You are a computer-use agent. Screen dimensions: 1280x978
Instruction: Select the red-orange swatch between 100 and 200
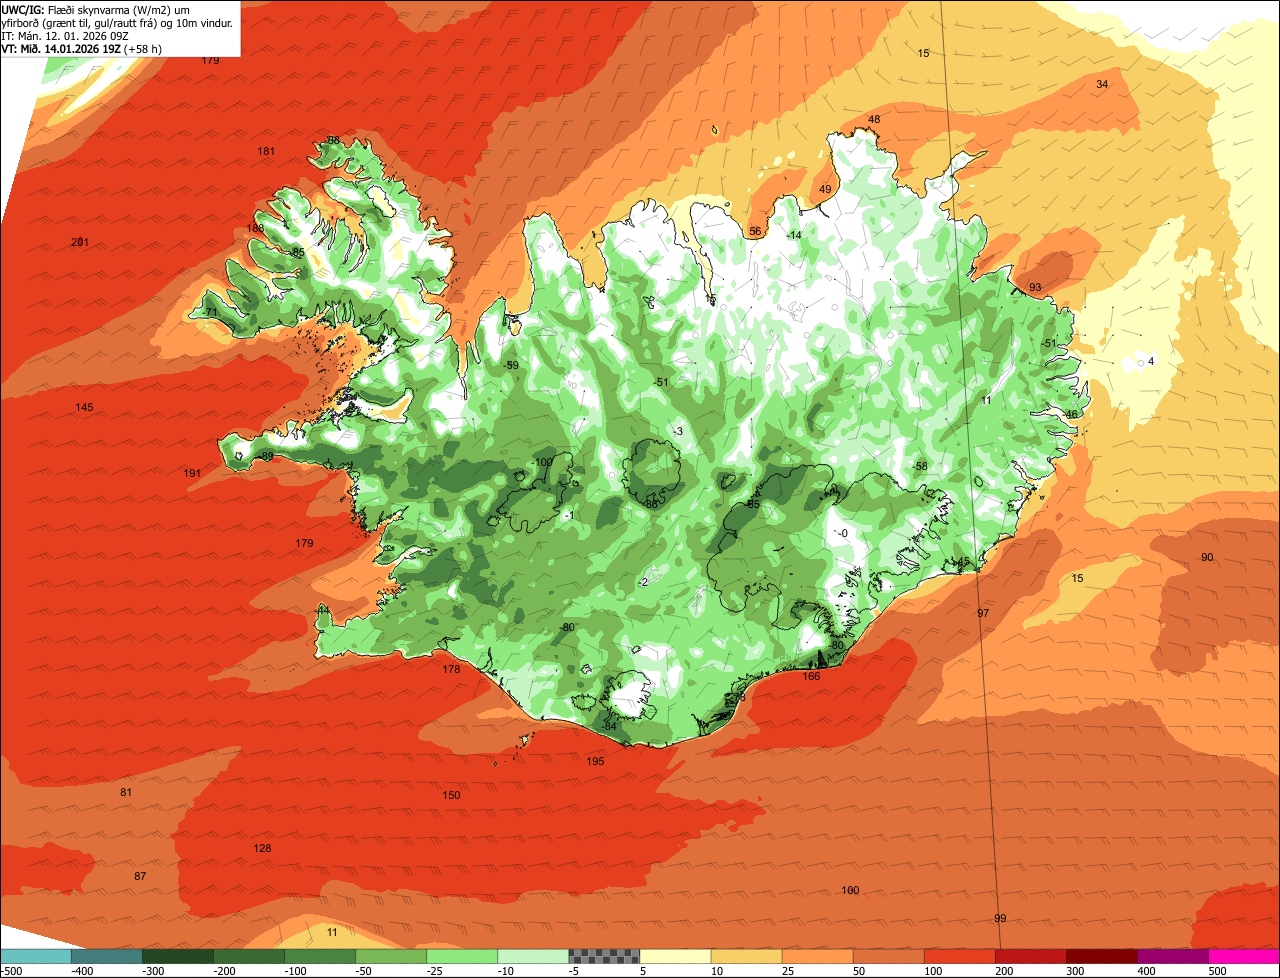pyautogui.click(x=960, y=956)
